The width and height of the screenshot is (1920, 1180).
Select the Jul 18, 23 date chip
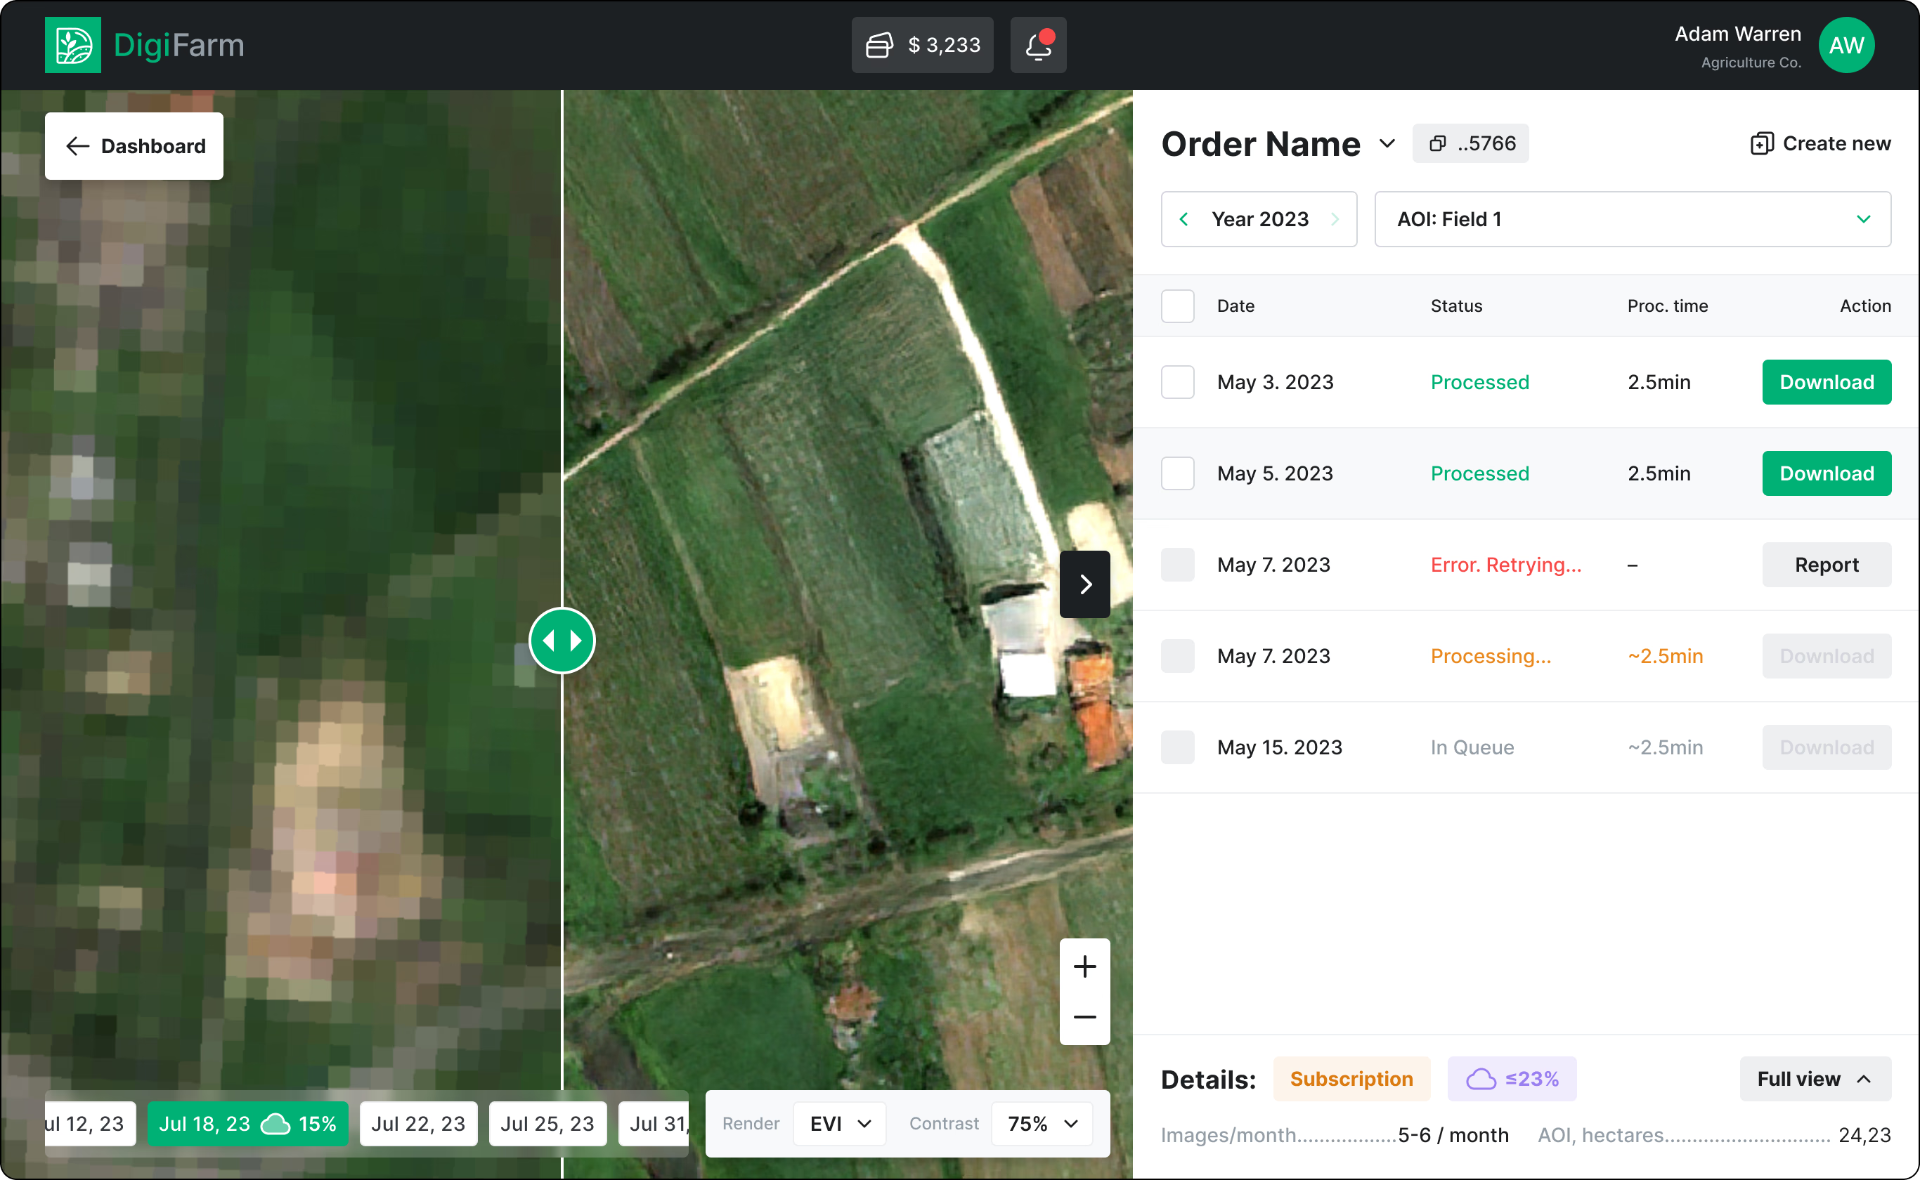(247, 1124)
